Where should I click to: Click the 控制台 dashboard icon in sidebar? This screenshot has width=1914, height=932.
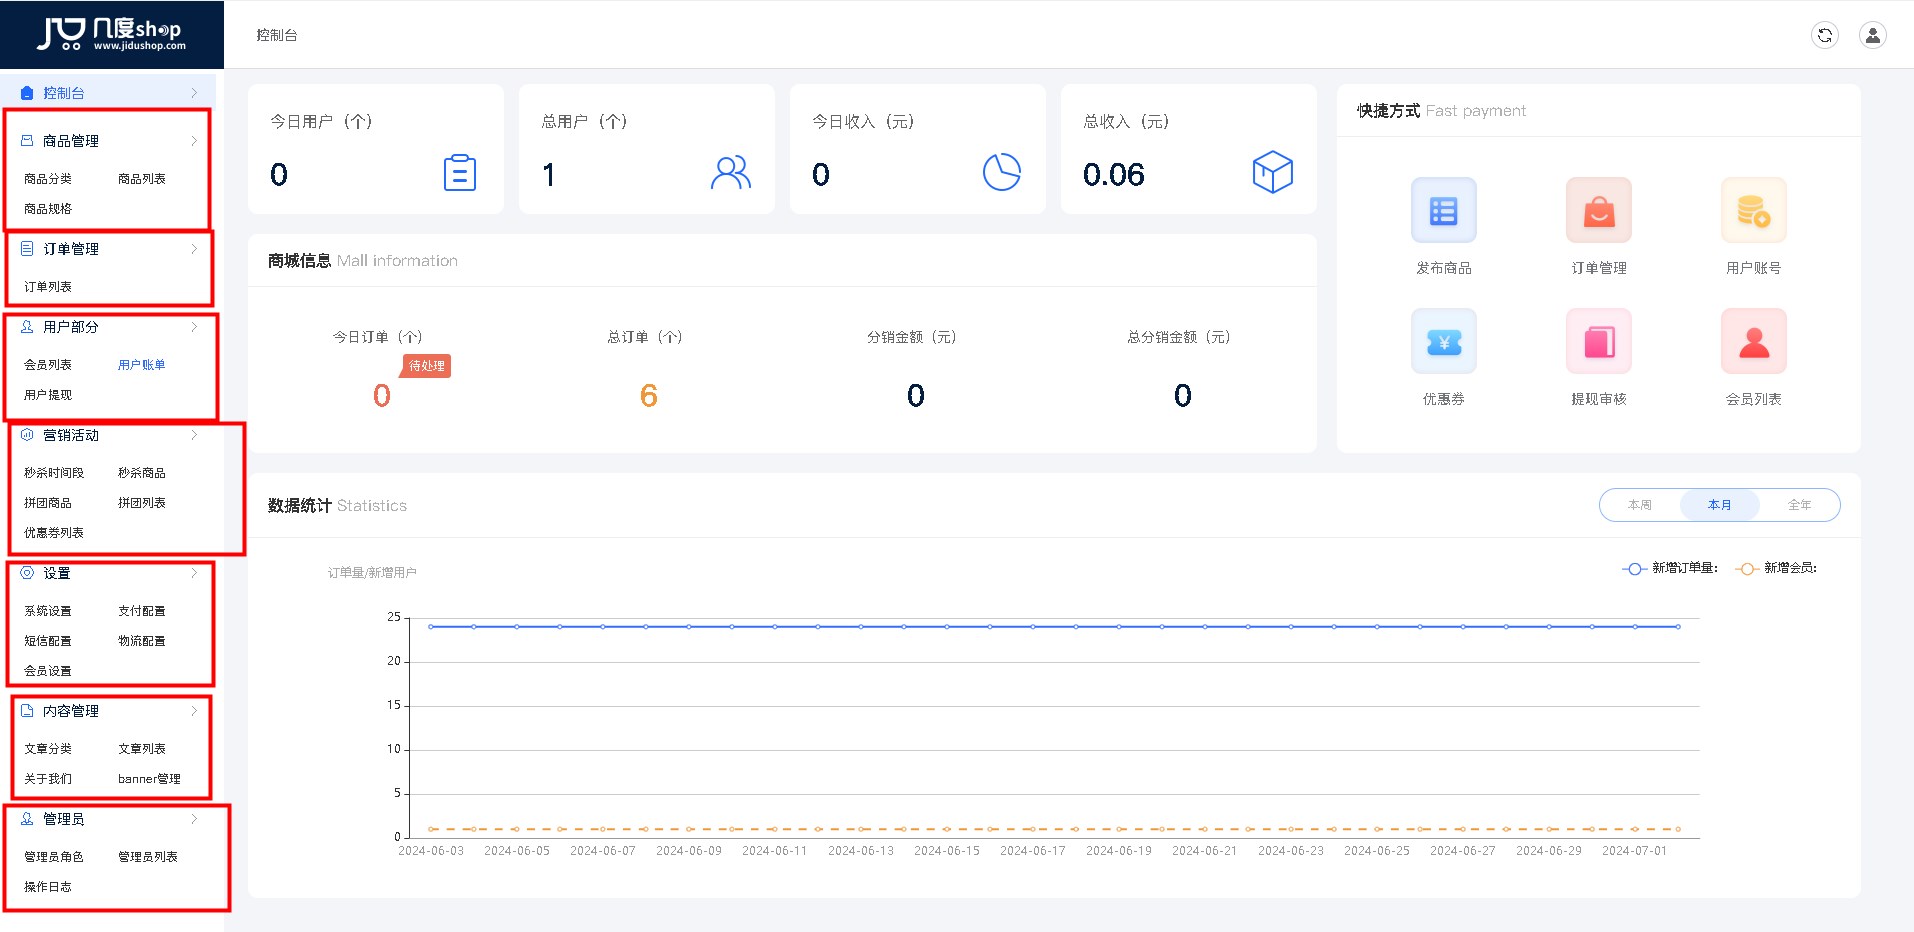click(x=27, y=93)
